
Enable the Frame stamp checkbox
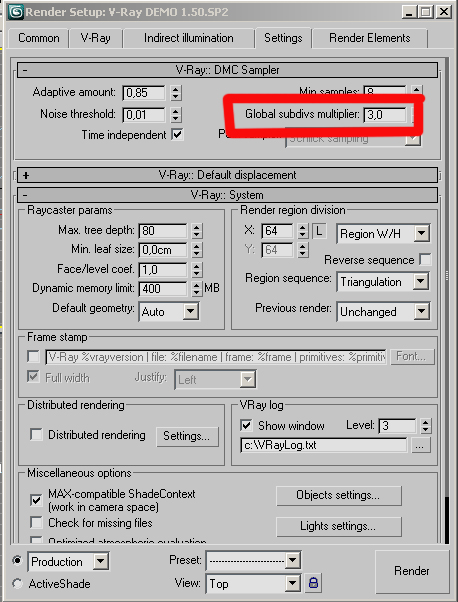pos(33,357)
